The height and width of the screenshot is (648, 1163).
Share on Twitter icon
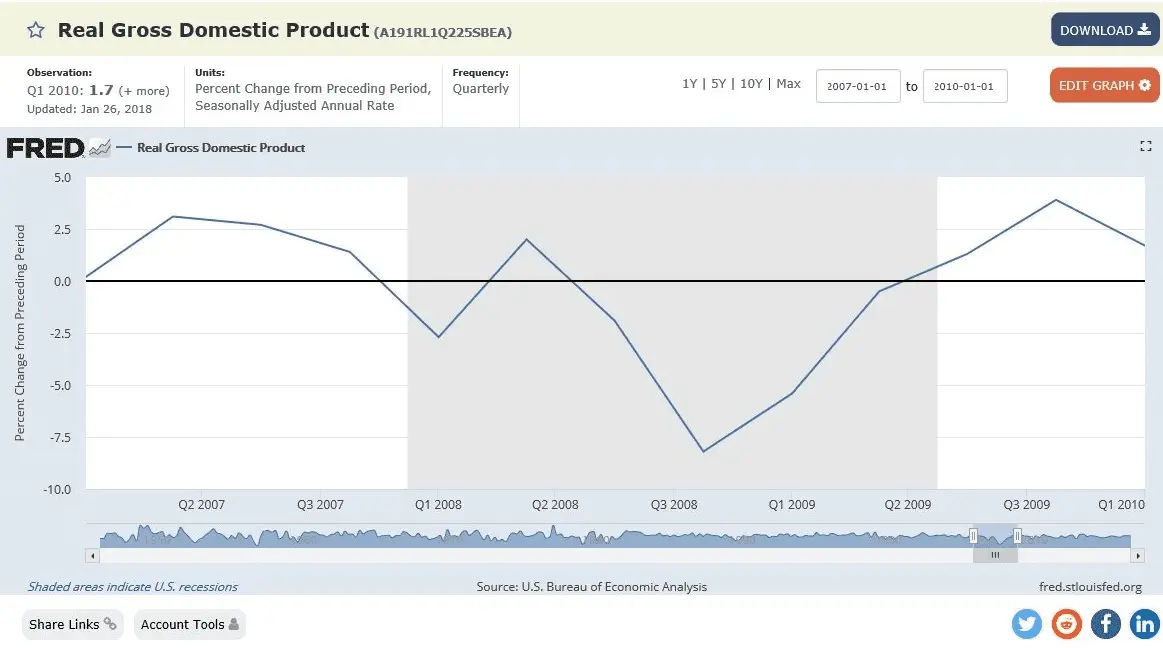click(1027, 624)
